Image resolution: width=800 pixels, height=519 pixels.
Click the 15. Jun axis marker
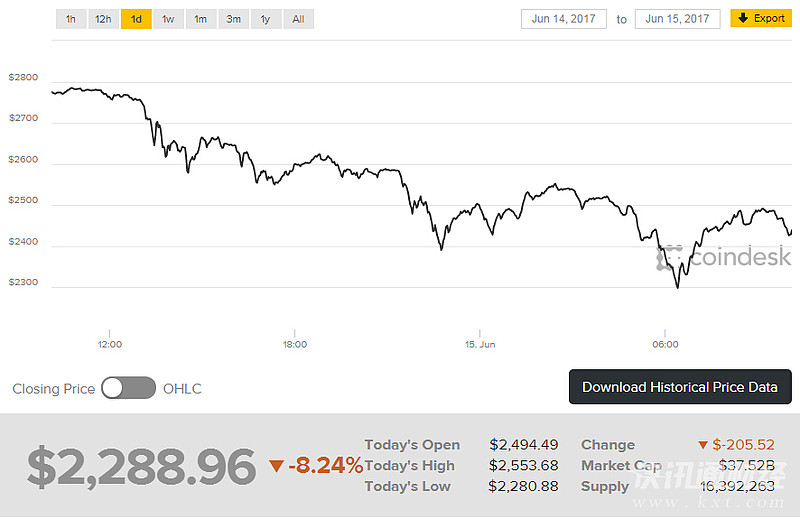coord(480,344)
